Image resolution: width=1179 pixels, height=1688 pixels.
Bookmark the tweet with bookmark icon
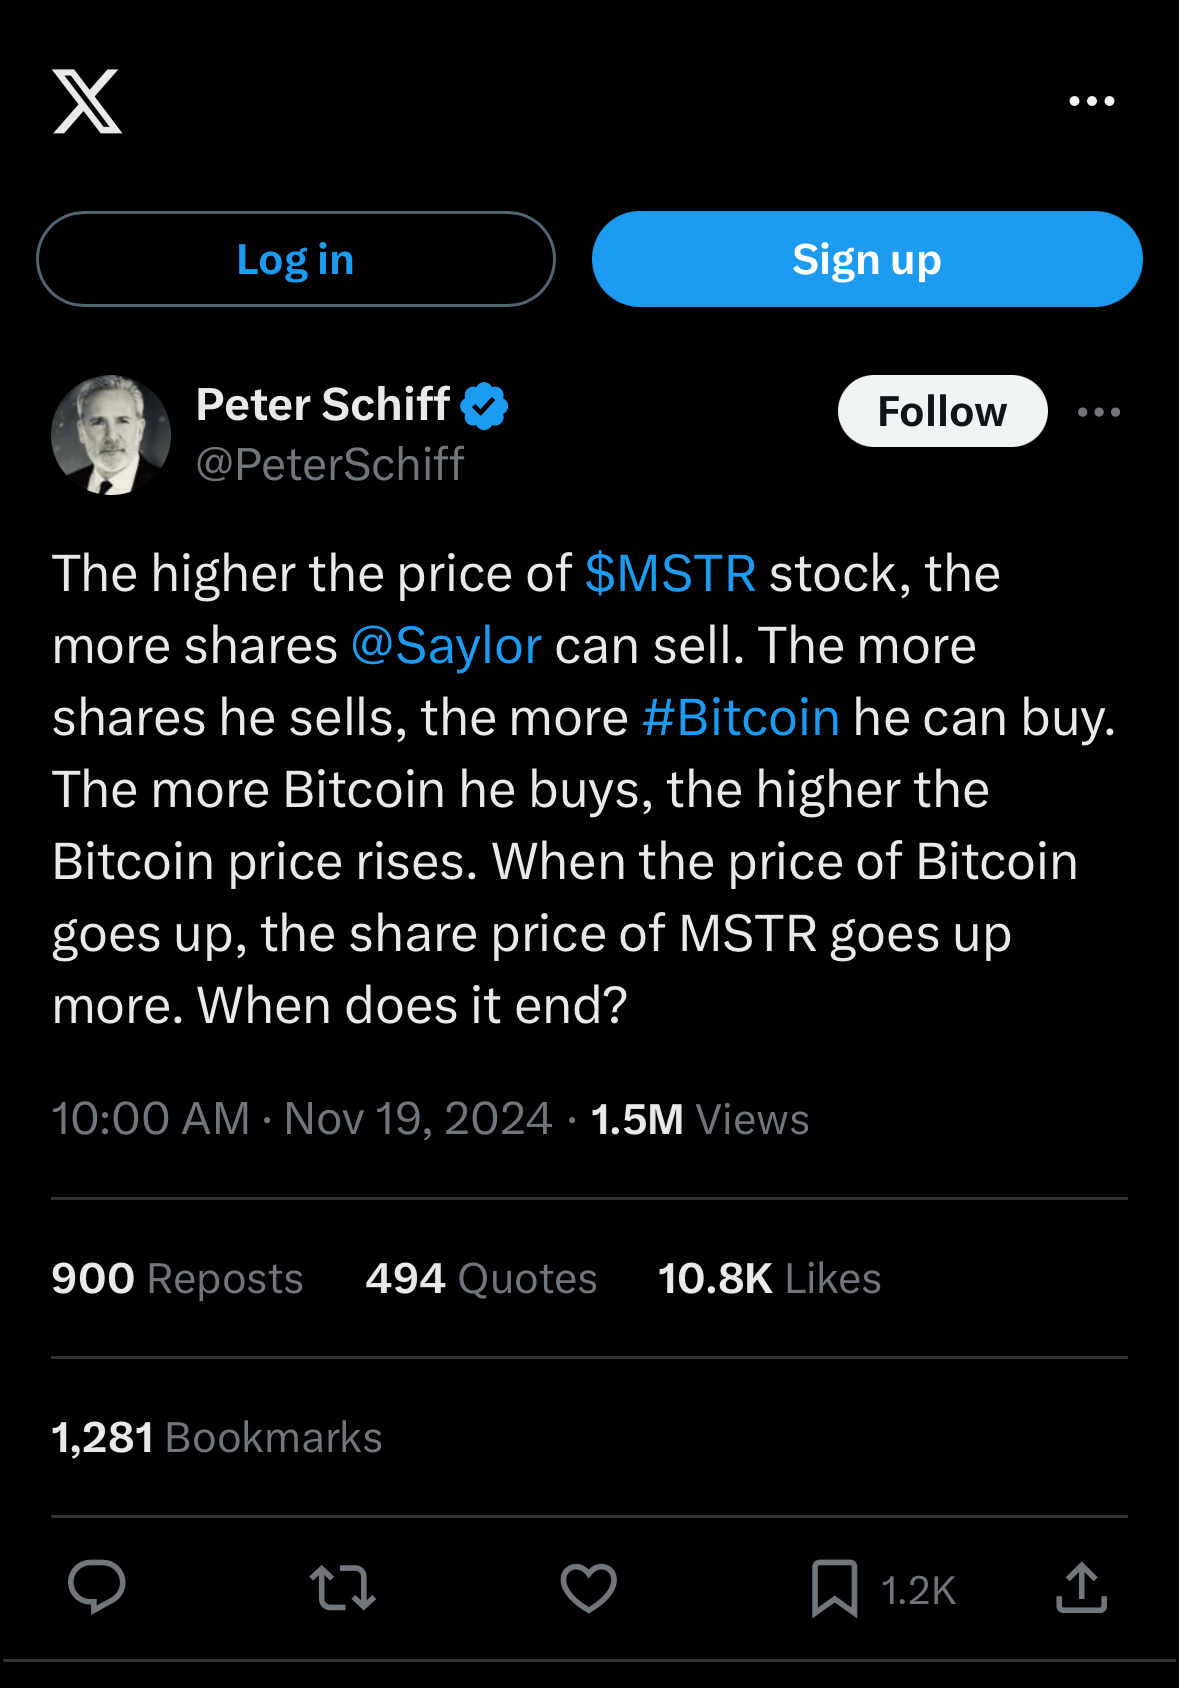coord(834,1587)
